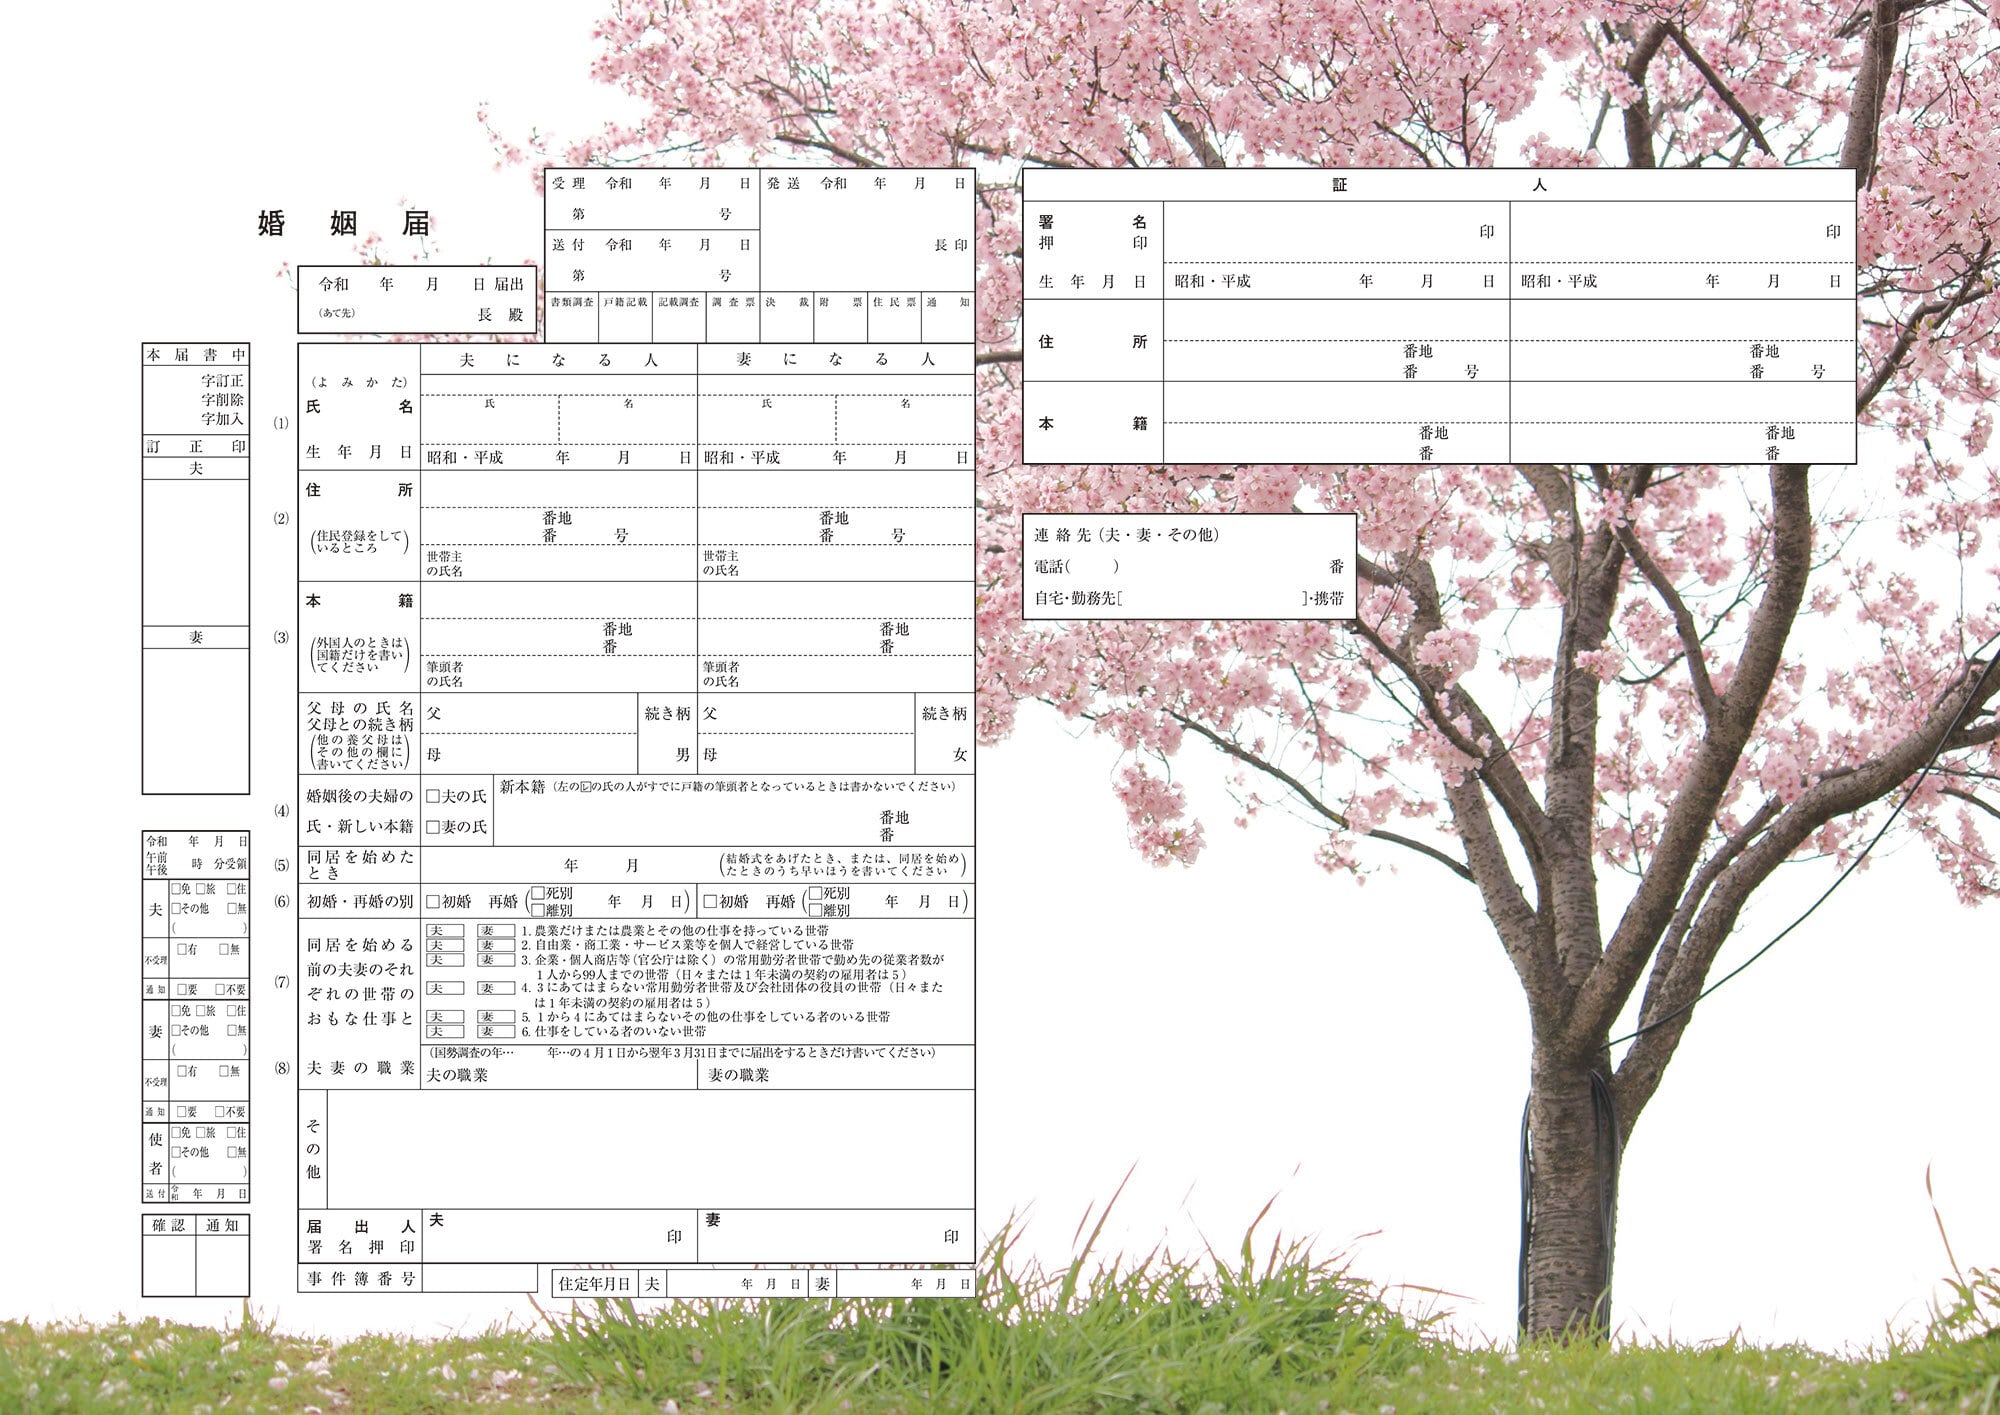The image size is (2000, 1415).
Task: Check 初婚 for the wife's marital history
Action: pyautogui.click(x=711, y=901)
